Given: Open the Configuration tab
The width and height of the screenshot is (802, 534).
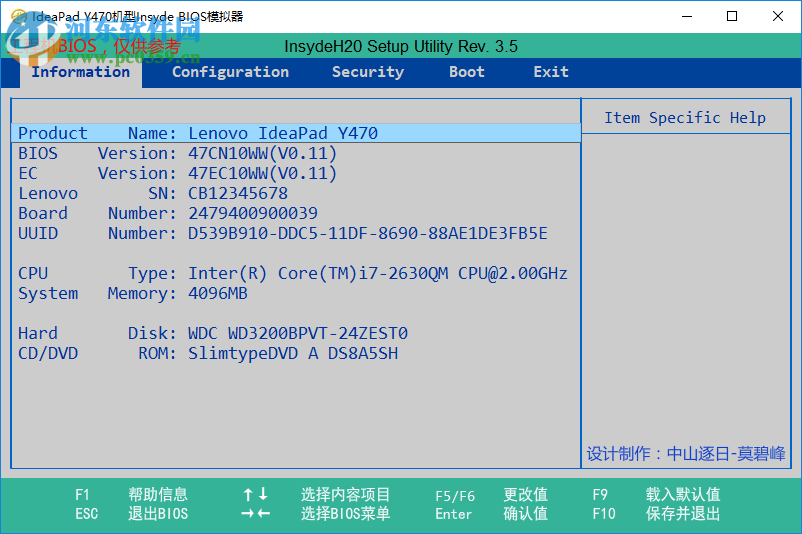Looking at the screenshot, I should [x=230, y=72].
